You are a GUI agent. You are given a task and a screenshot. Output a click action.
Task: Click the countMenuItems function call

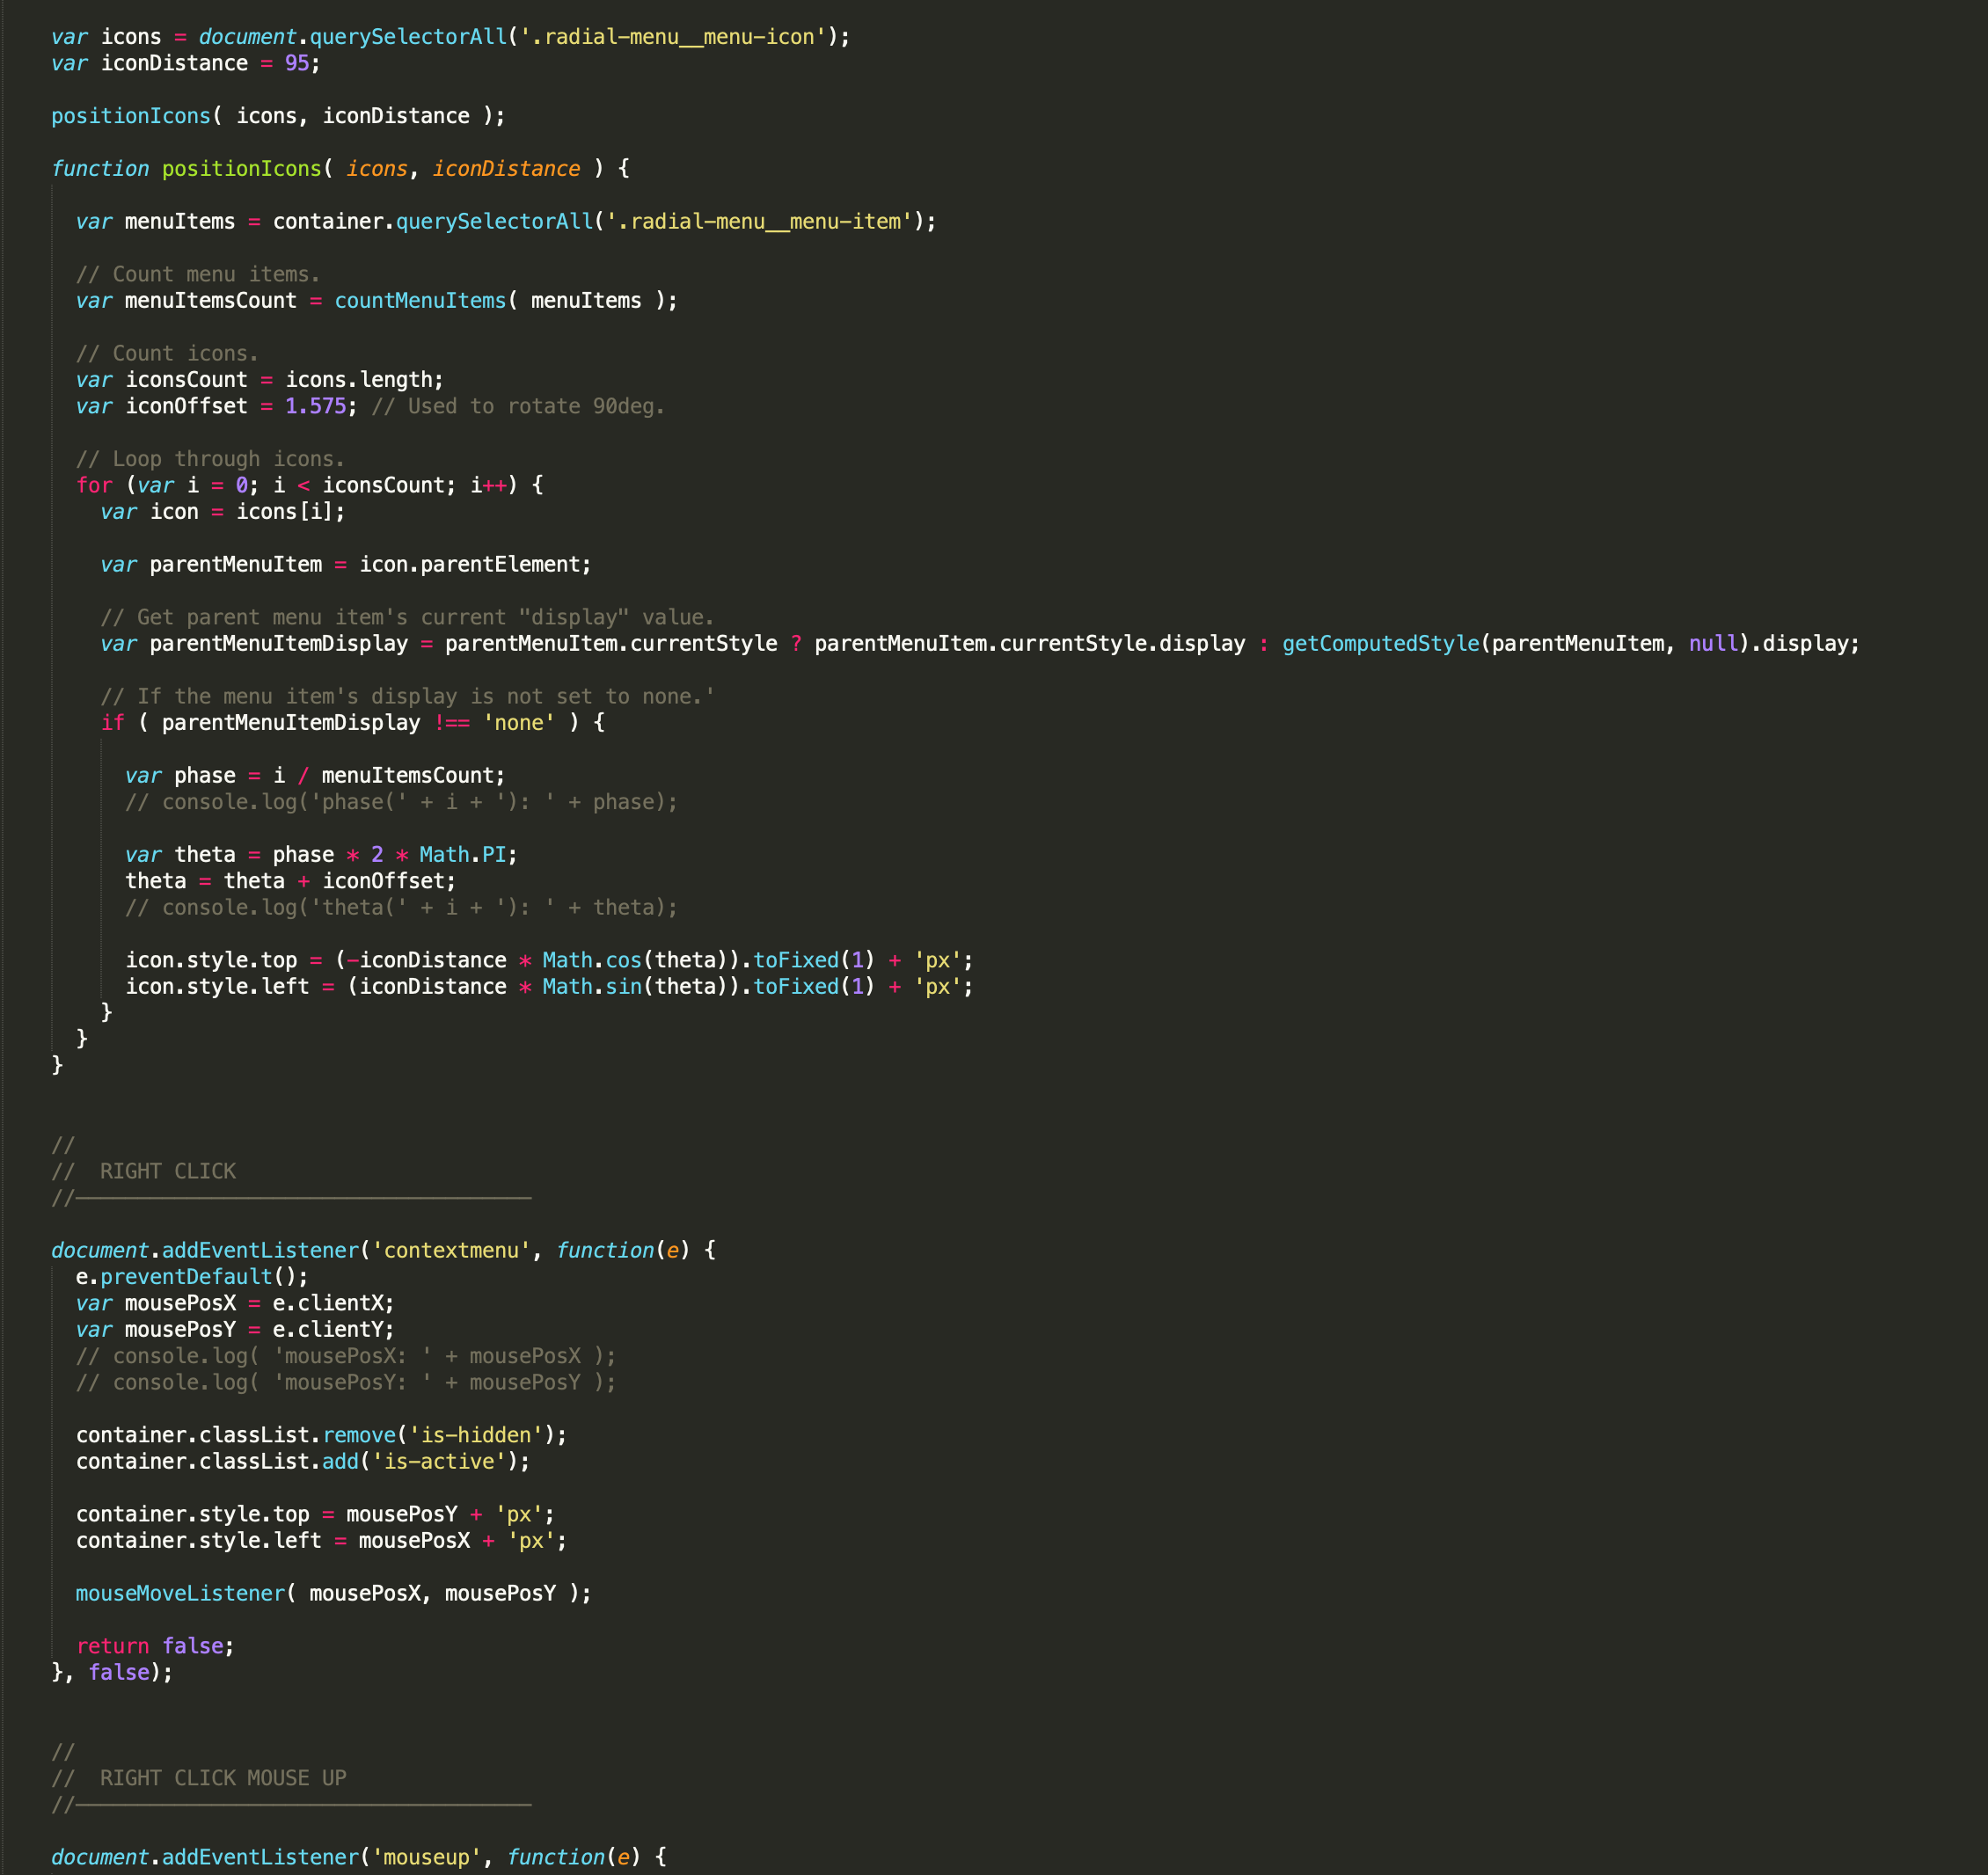coord(420,301)
